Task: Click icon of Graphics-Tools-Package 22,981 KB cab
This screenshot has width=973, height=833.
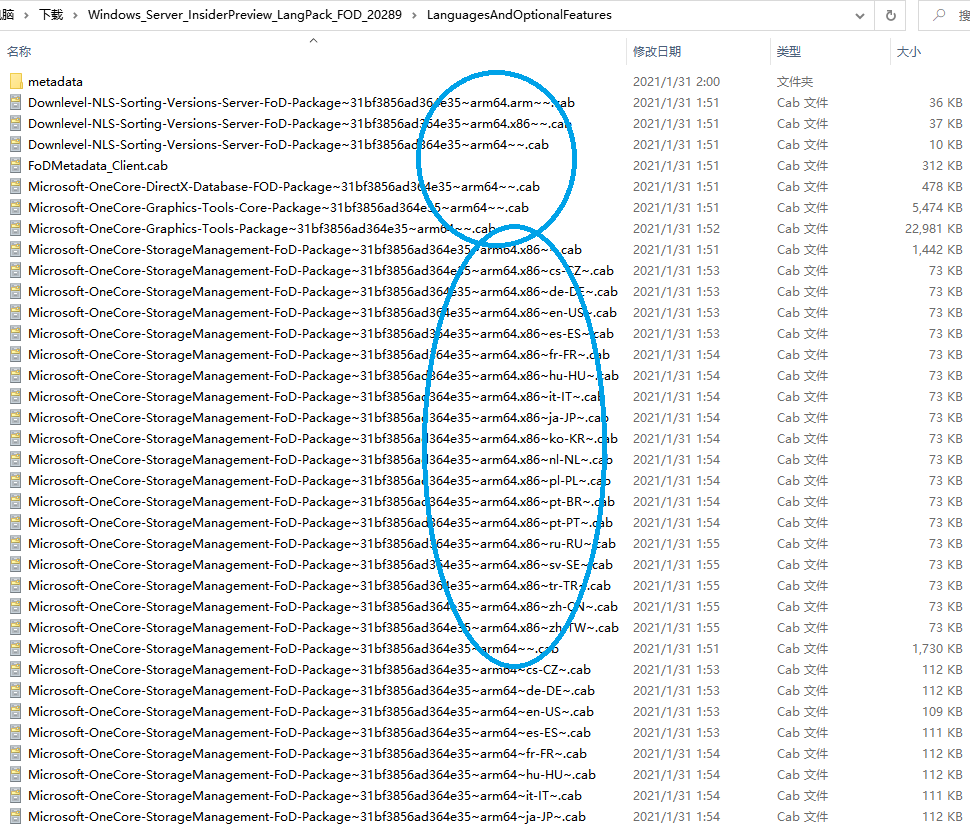Action: [x=16, y=228]
